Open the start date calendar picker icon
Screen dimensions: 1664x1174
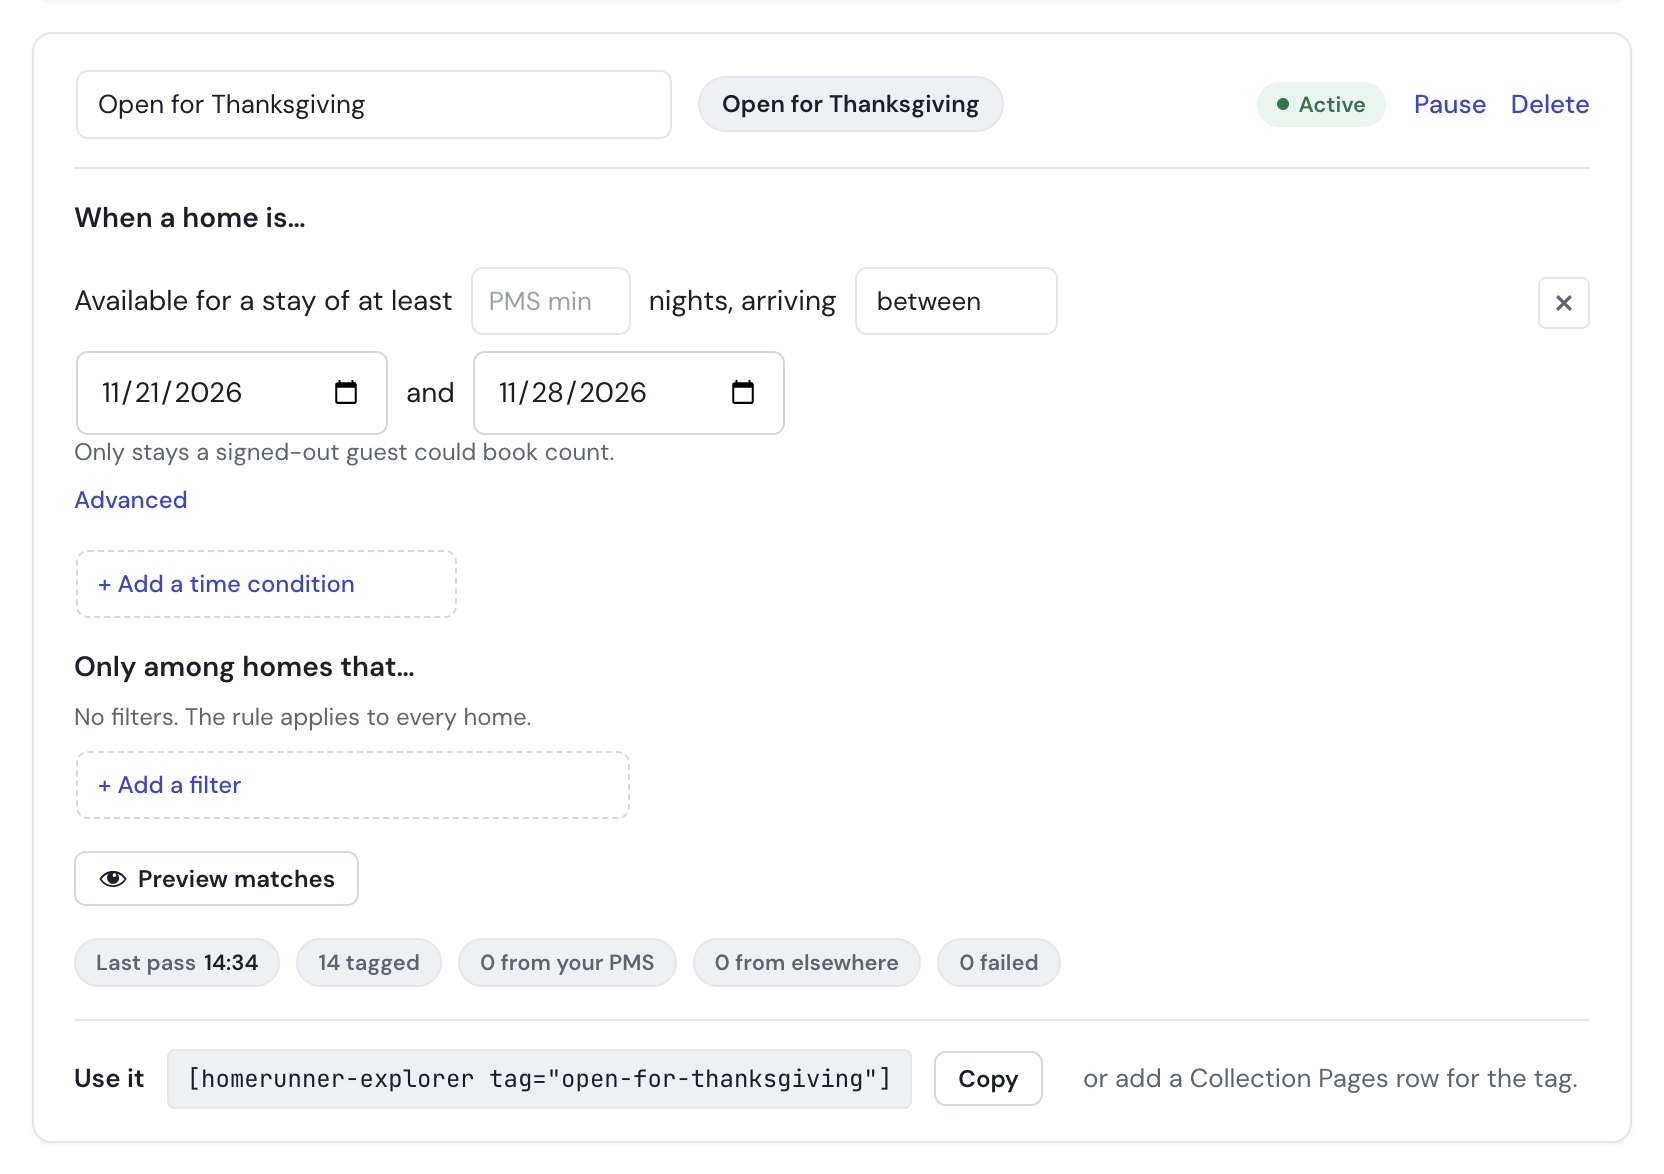pos(346,392)
